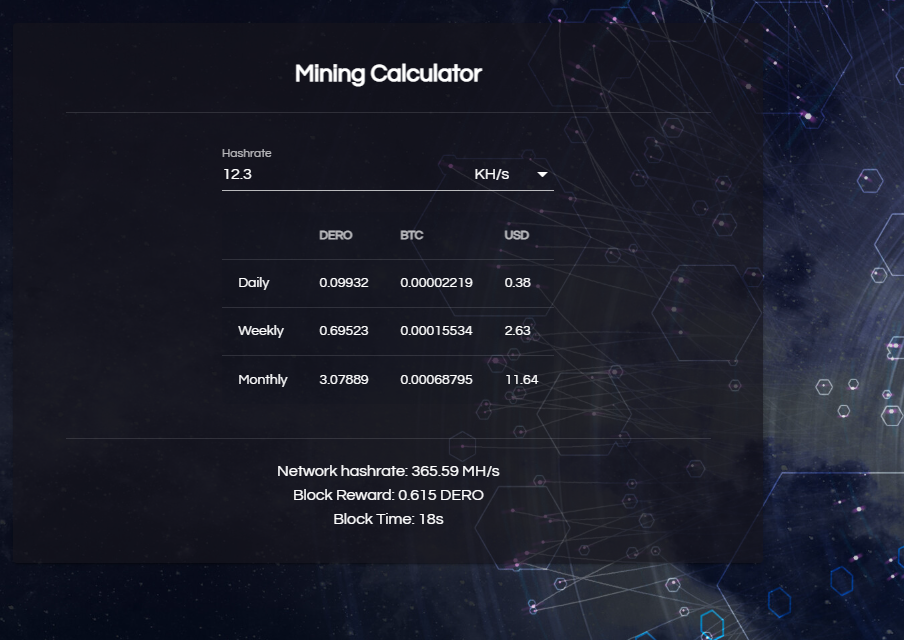Click the BTC column header
The image size is (904, 640).
(x=412, y=235)
